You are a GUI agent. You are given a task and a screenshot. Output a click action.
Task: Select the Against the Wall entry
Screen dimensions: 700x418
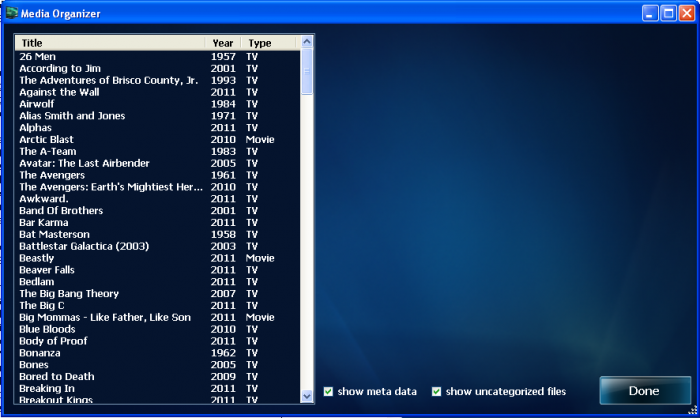coord(158,92)
